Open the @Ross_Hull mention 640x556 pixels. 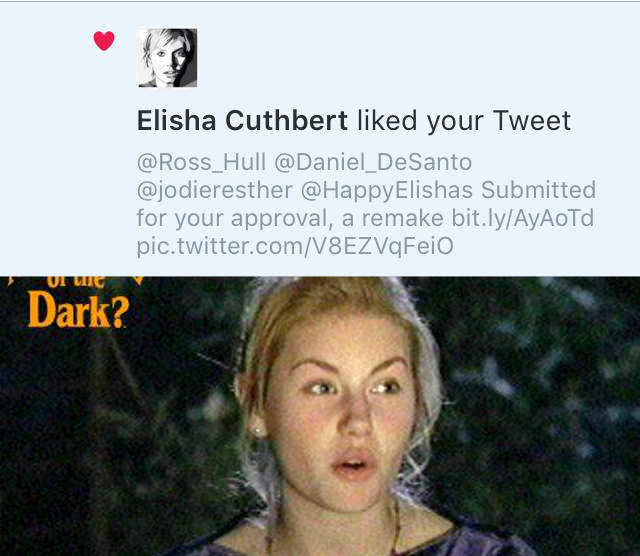tap(201, 162)
